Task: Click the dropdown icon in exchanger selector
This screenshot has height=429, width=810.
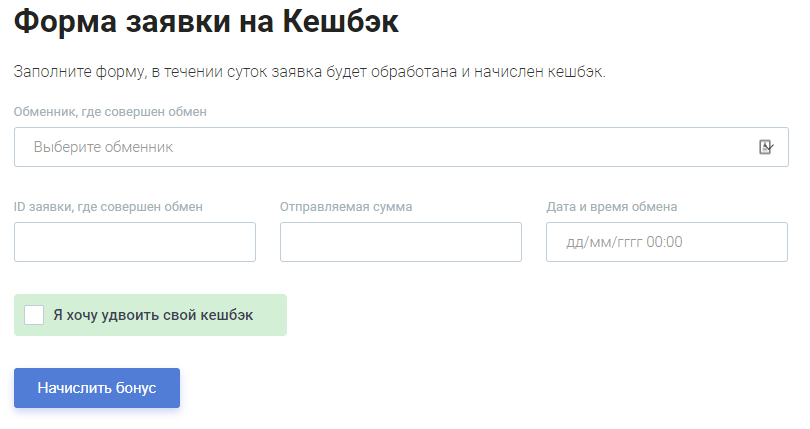Action: click(x=766, y=147)
